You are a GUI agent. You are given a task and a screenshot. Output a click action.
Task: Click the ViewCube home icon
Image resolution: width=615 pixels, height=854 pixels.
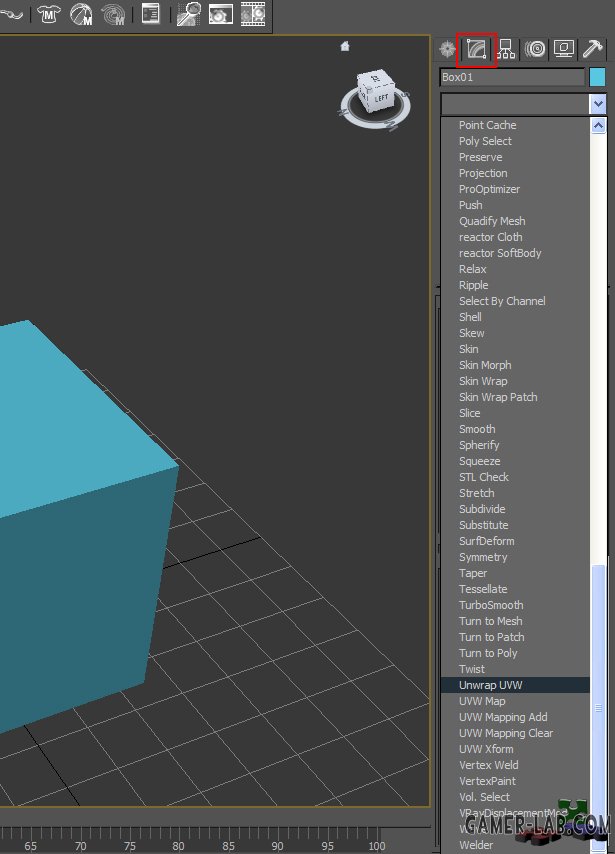[345, 46]
